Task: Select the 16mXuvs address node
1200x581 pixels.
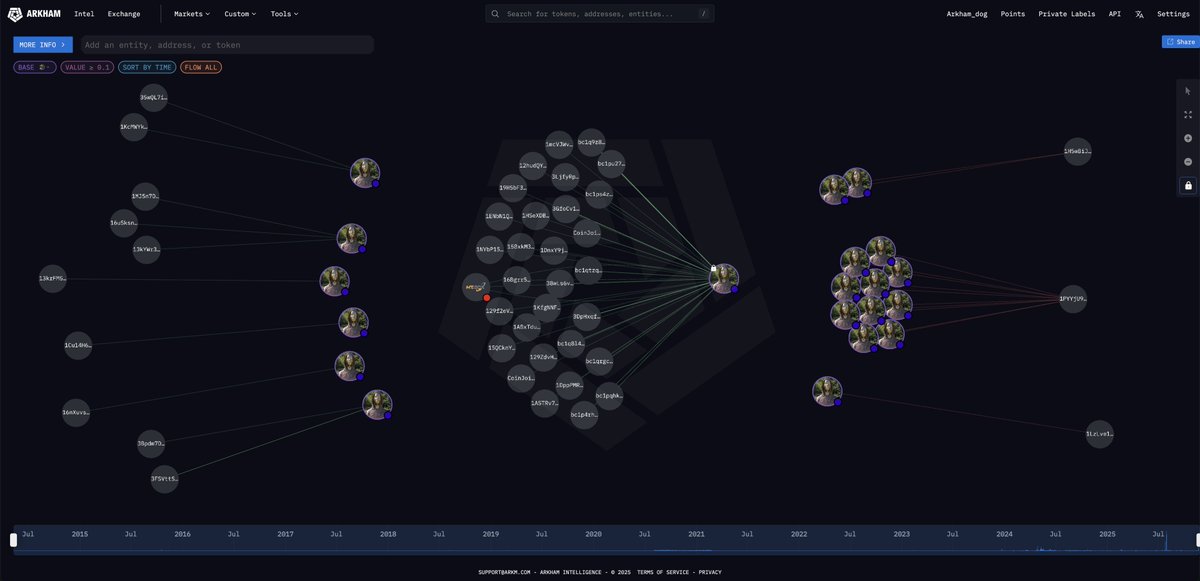Action: coord(76,412)
